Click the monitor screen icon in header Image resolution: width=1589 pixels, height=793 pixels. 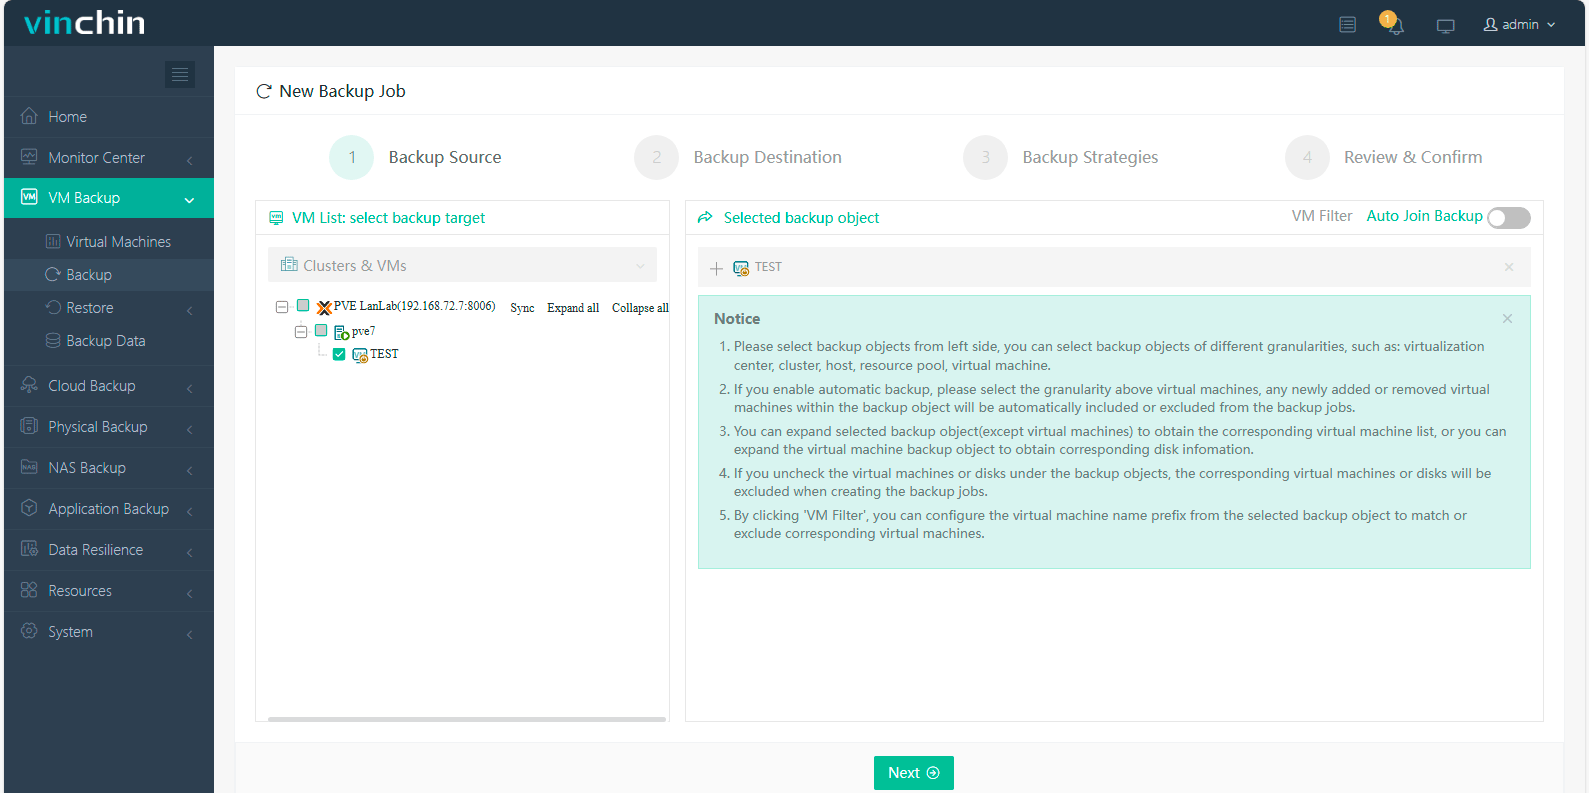1445,25
